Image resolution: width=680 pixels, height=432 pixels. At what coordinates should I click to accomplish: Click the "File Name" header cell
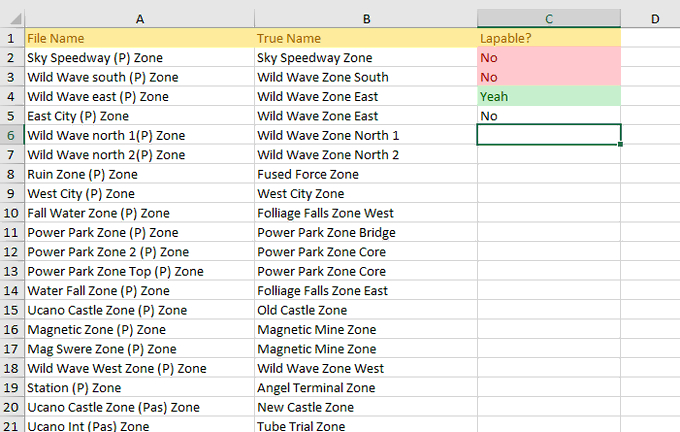(139, 38)
